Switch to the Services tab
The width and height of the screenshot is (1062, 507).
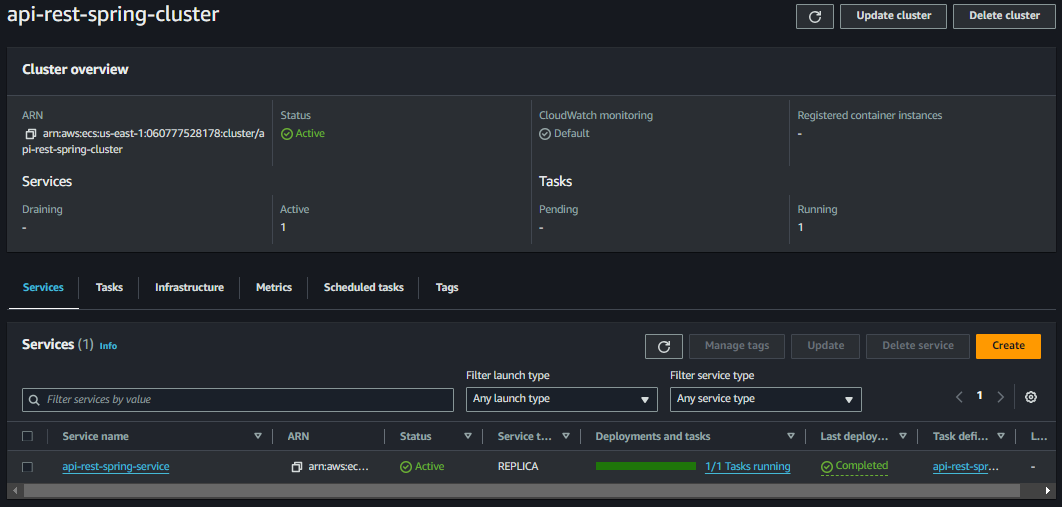pyautogui.click(x=43, y=288)
